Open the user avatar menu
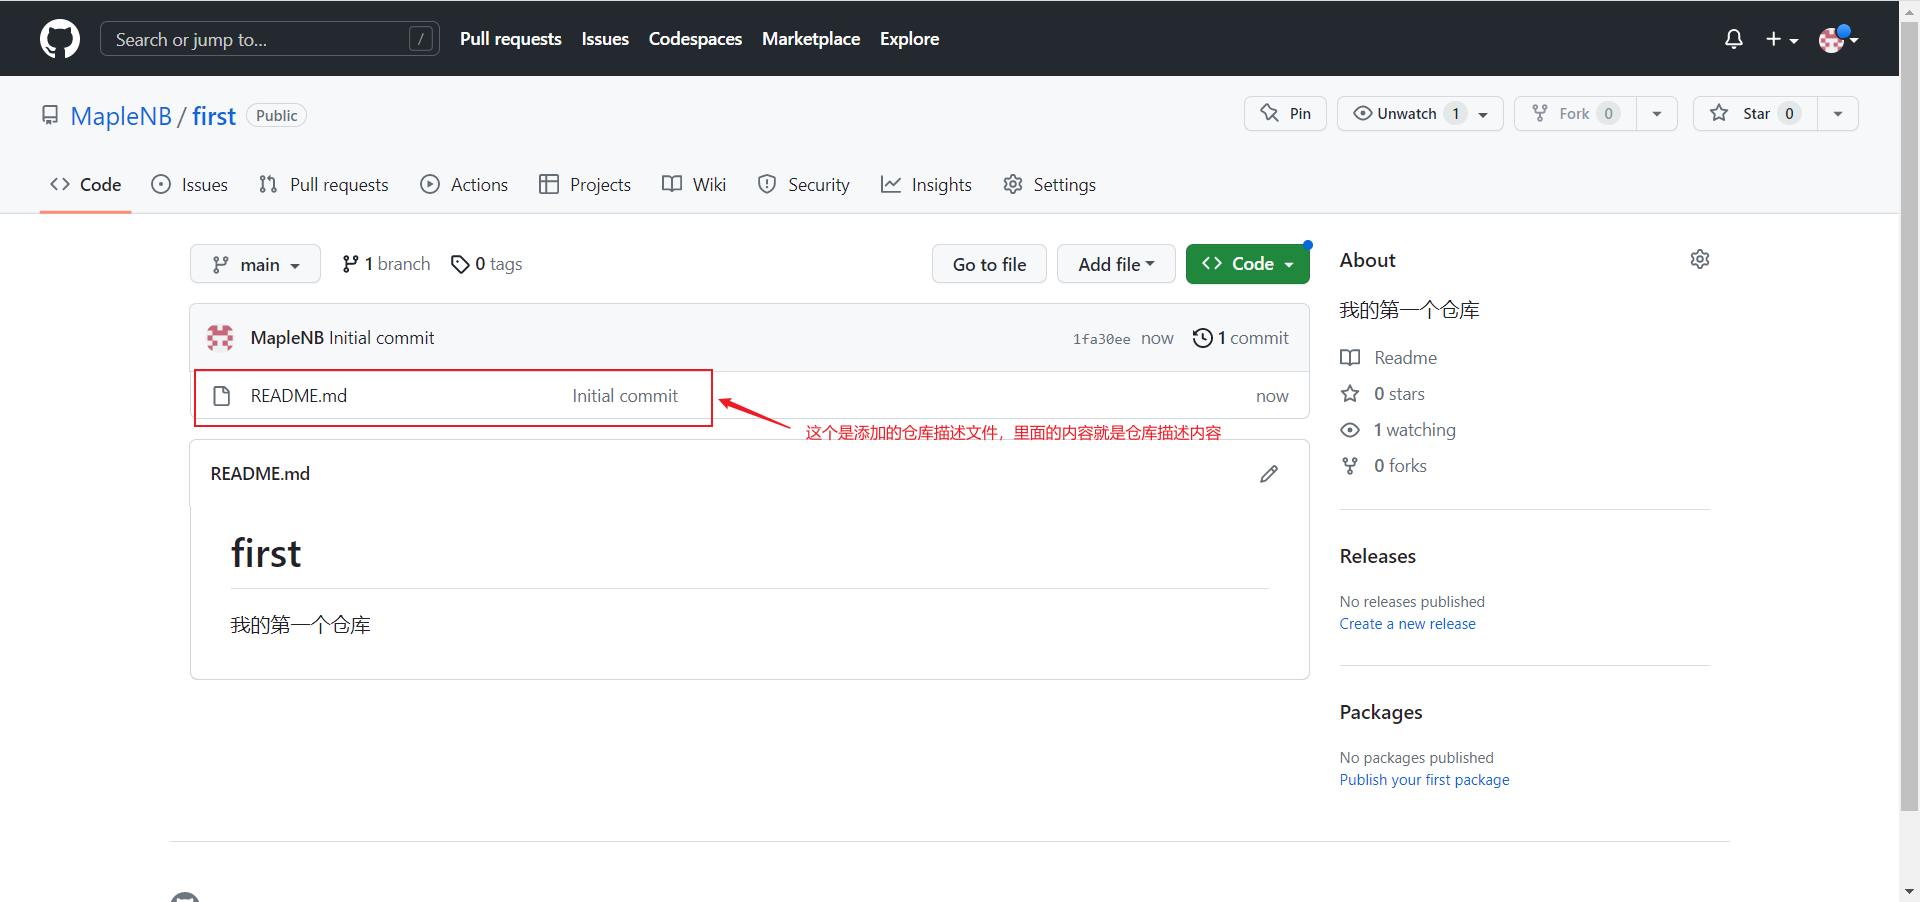1920x902 pixels. (x=1838, y=39)
